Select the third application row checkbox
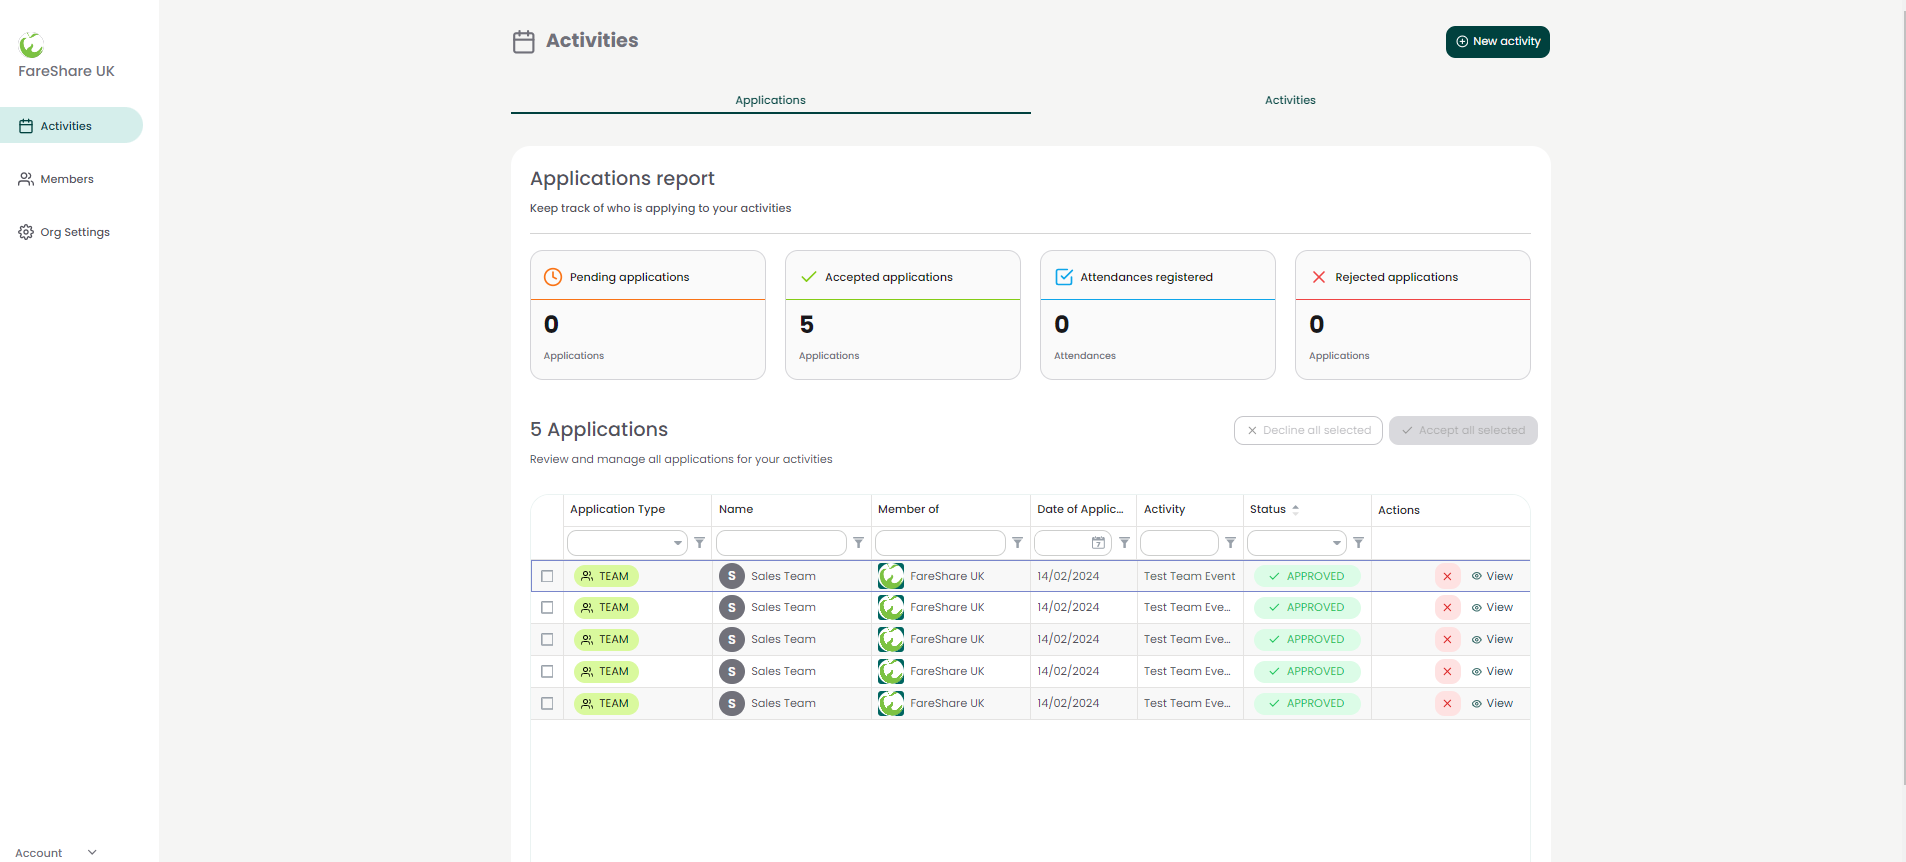Viewport: 1906px width, 862px height. coord(547,640)
